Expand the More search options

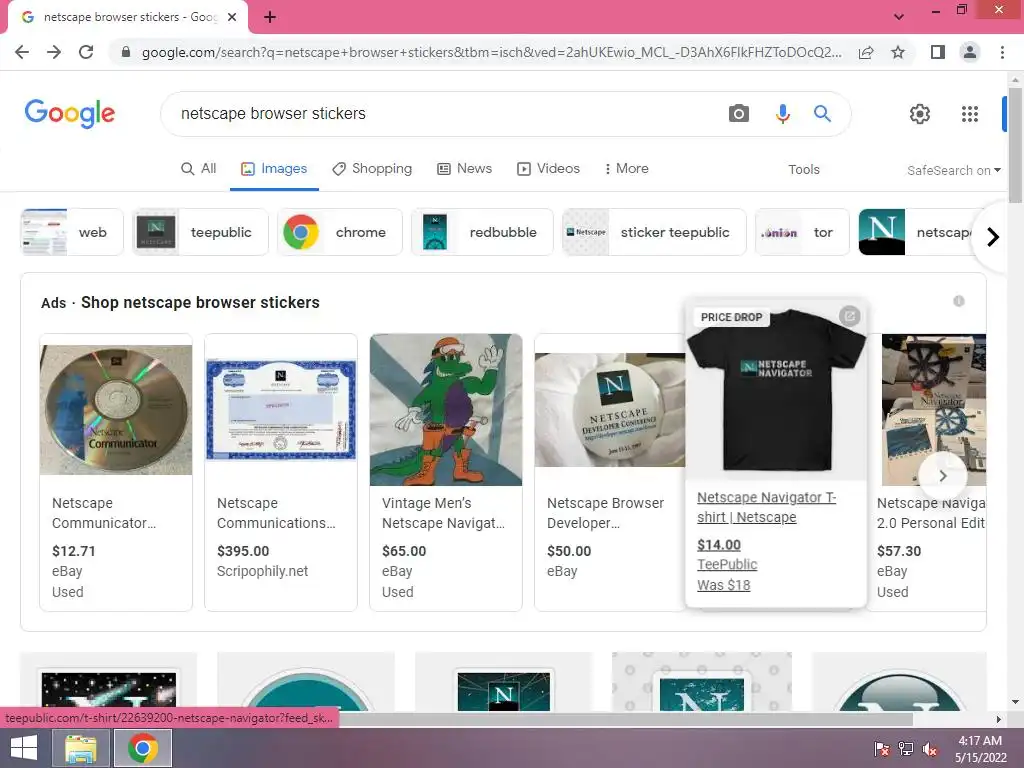[626, 168]
